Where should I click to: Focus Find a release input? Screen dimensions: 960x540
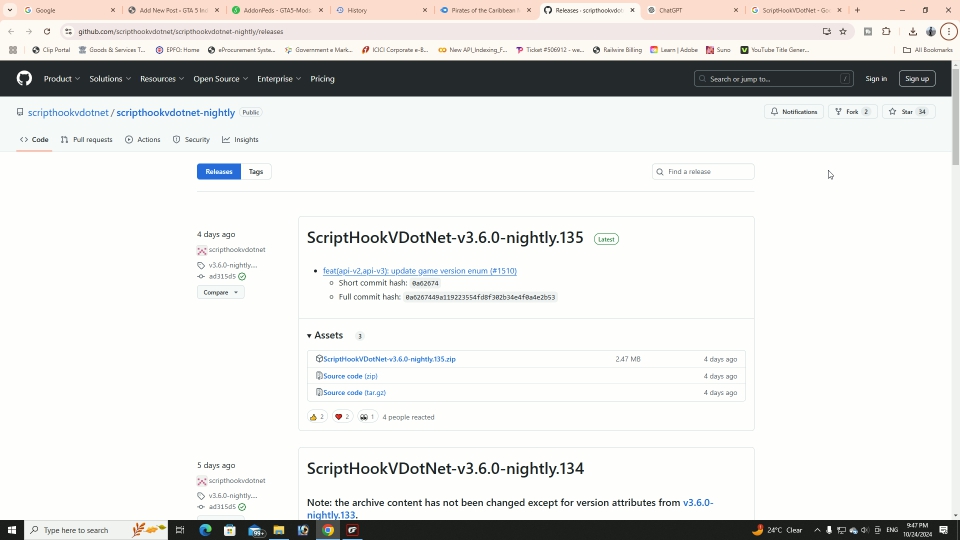pyautogui.click(x=703, y=171)
